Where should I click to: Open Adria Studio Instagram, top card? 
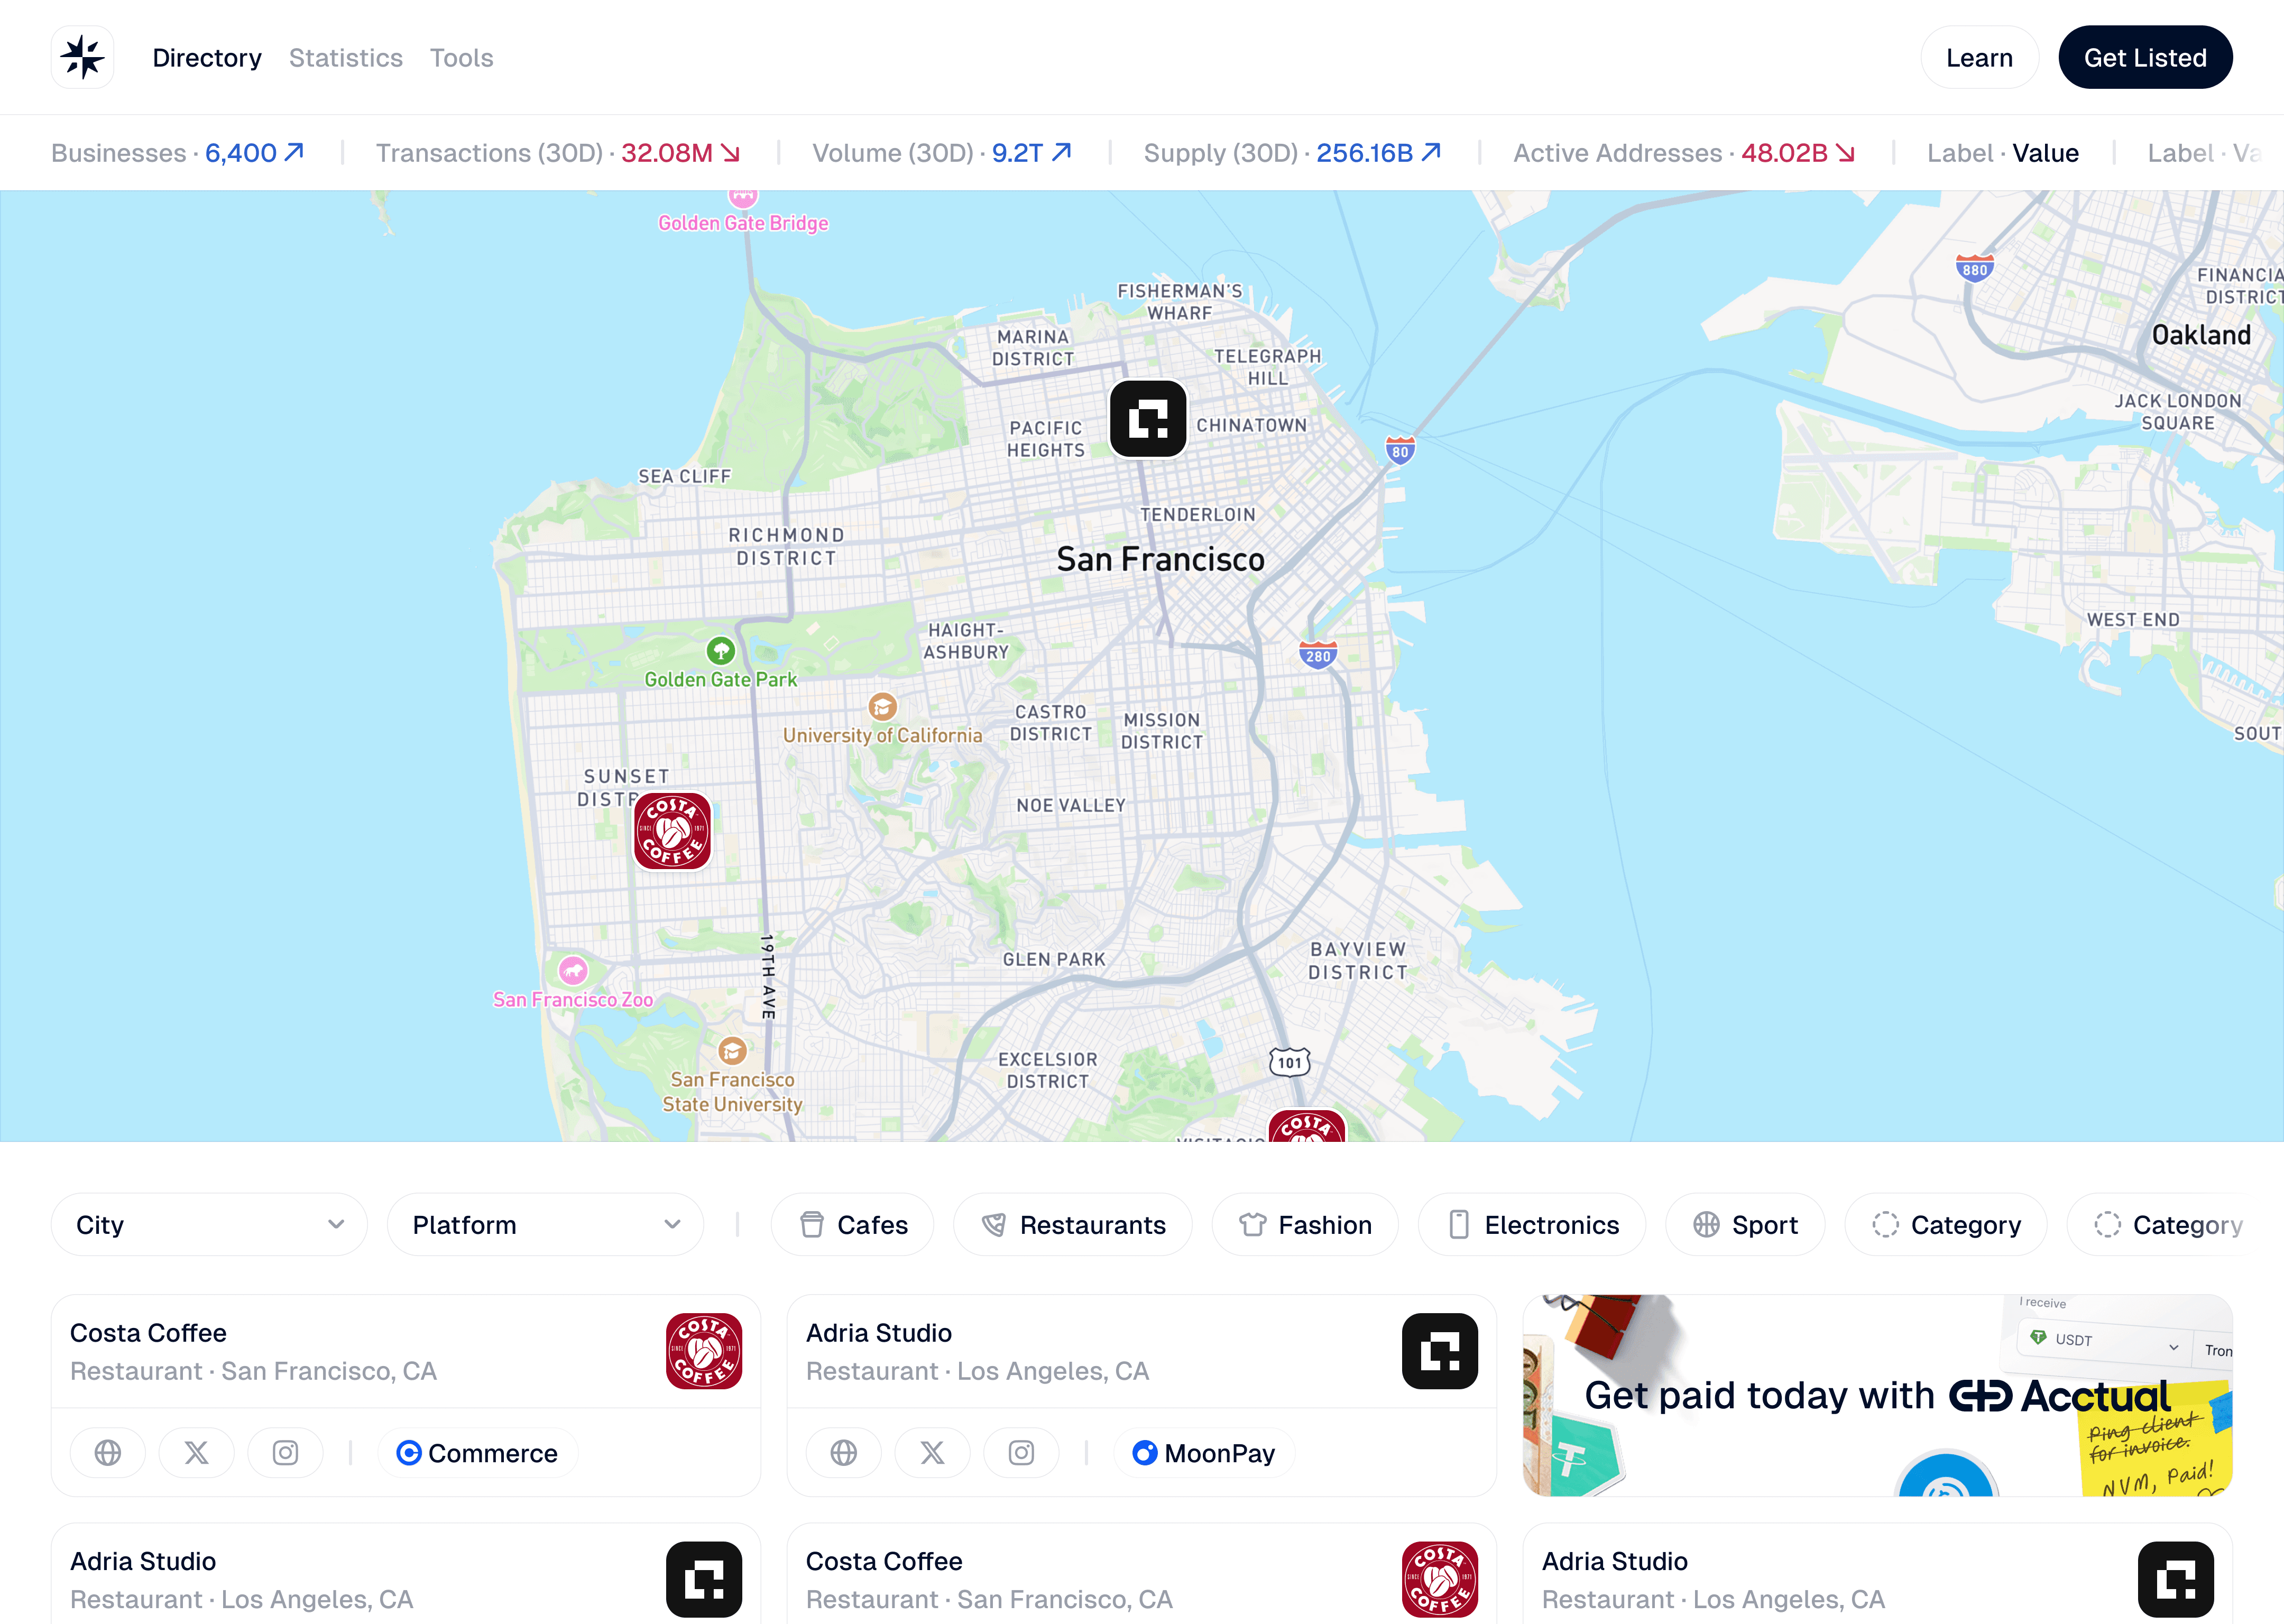1022,1452
